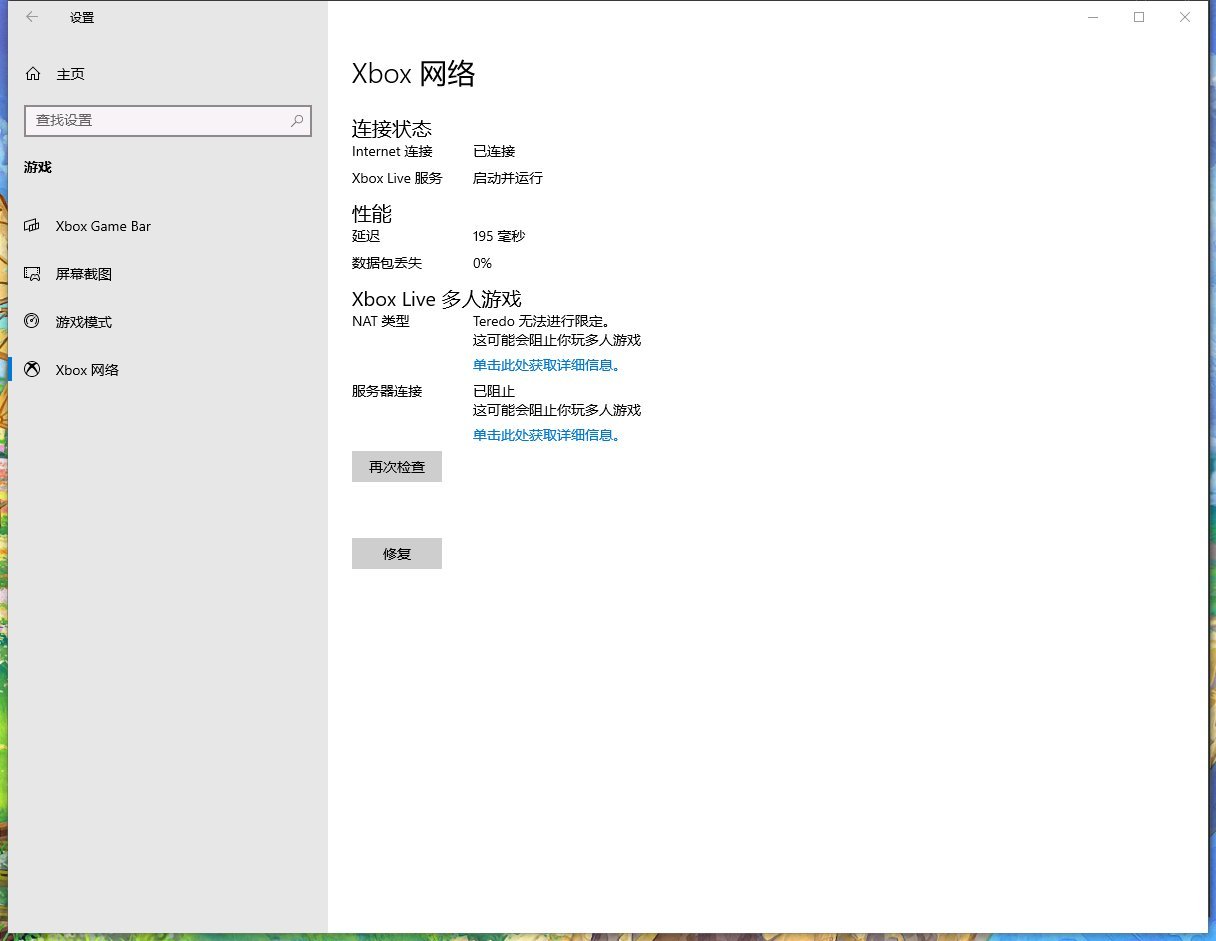Click the 195 毫秒 latency value
Image resolution: width=1216 pixels, height=941 pixels.
point(499,237)
